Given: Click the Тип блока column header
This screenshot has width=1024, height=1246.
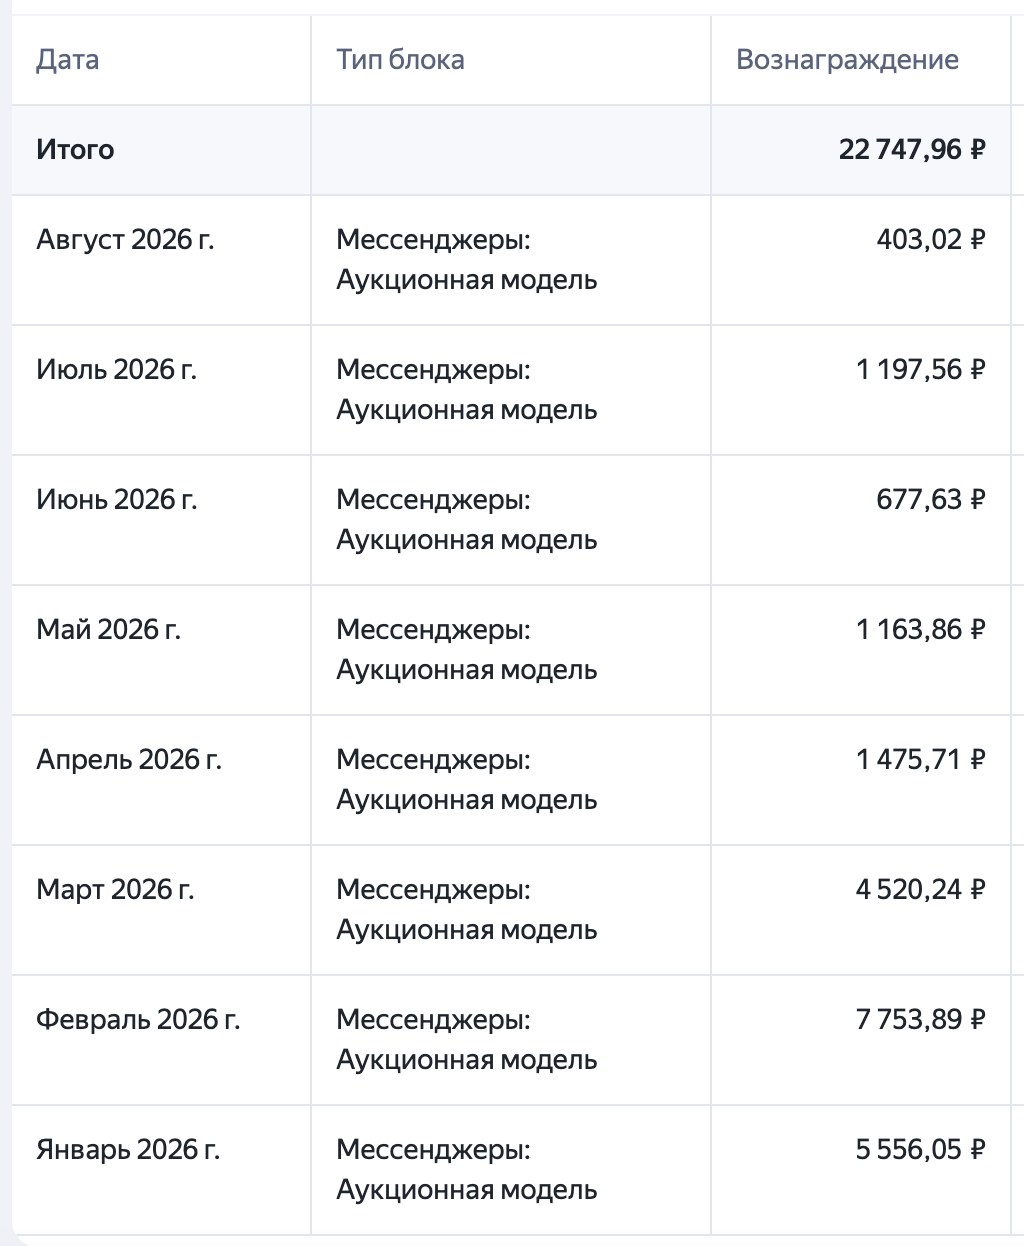Looking at the screenshot, I should tap(400, 60).
